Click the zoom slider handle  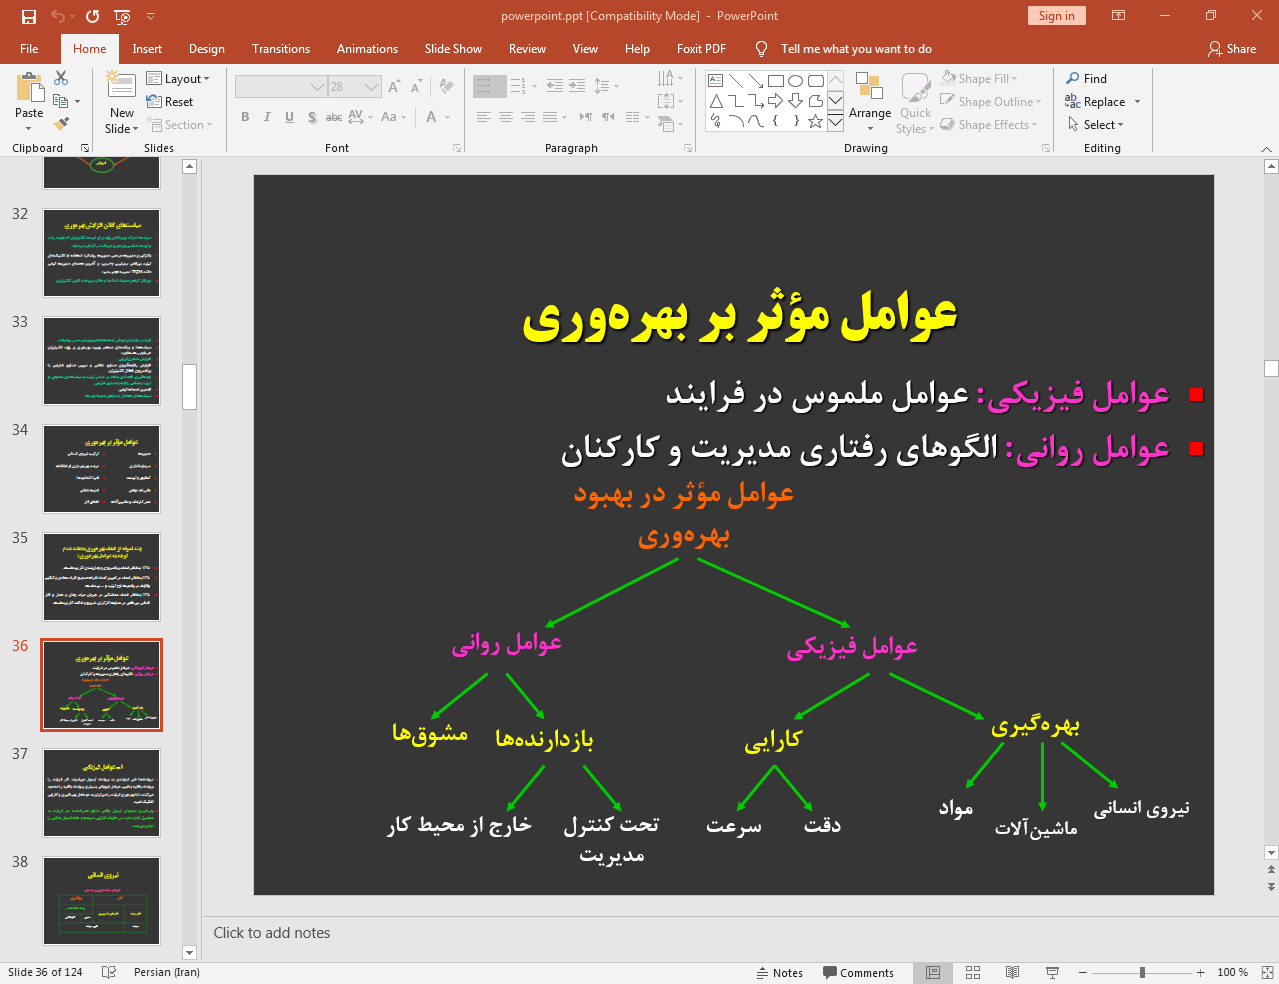[1142, 973]
